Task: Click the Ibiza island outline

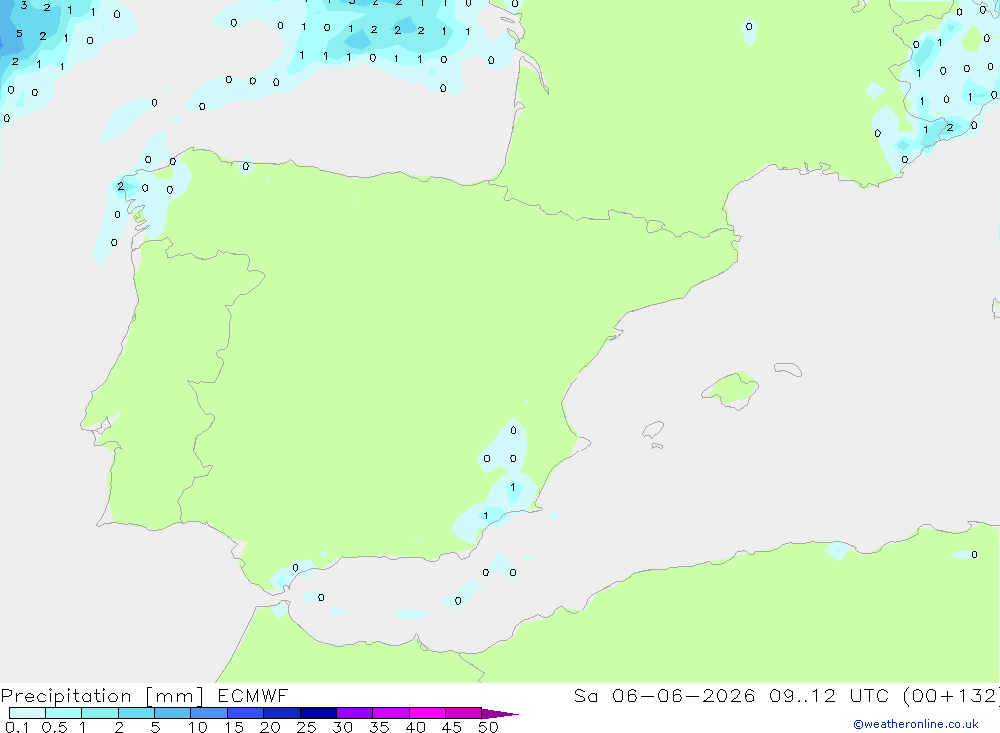Action: (653, 429)
